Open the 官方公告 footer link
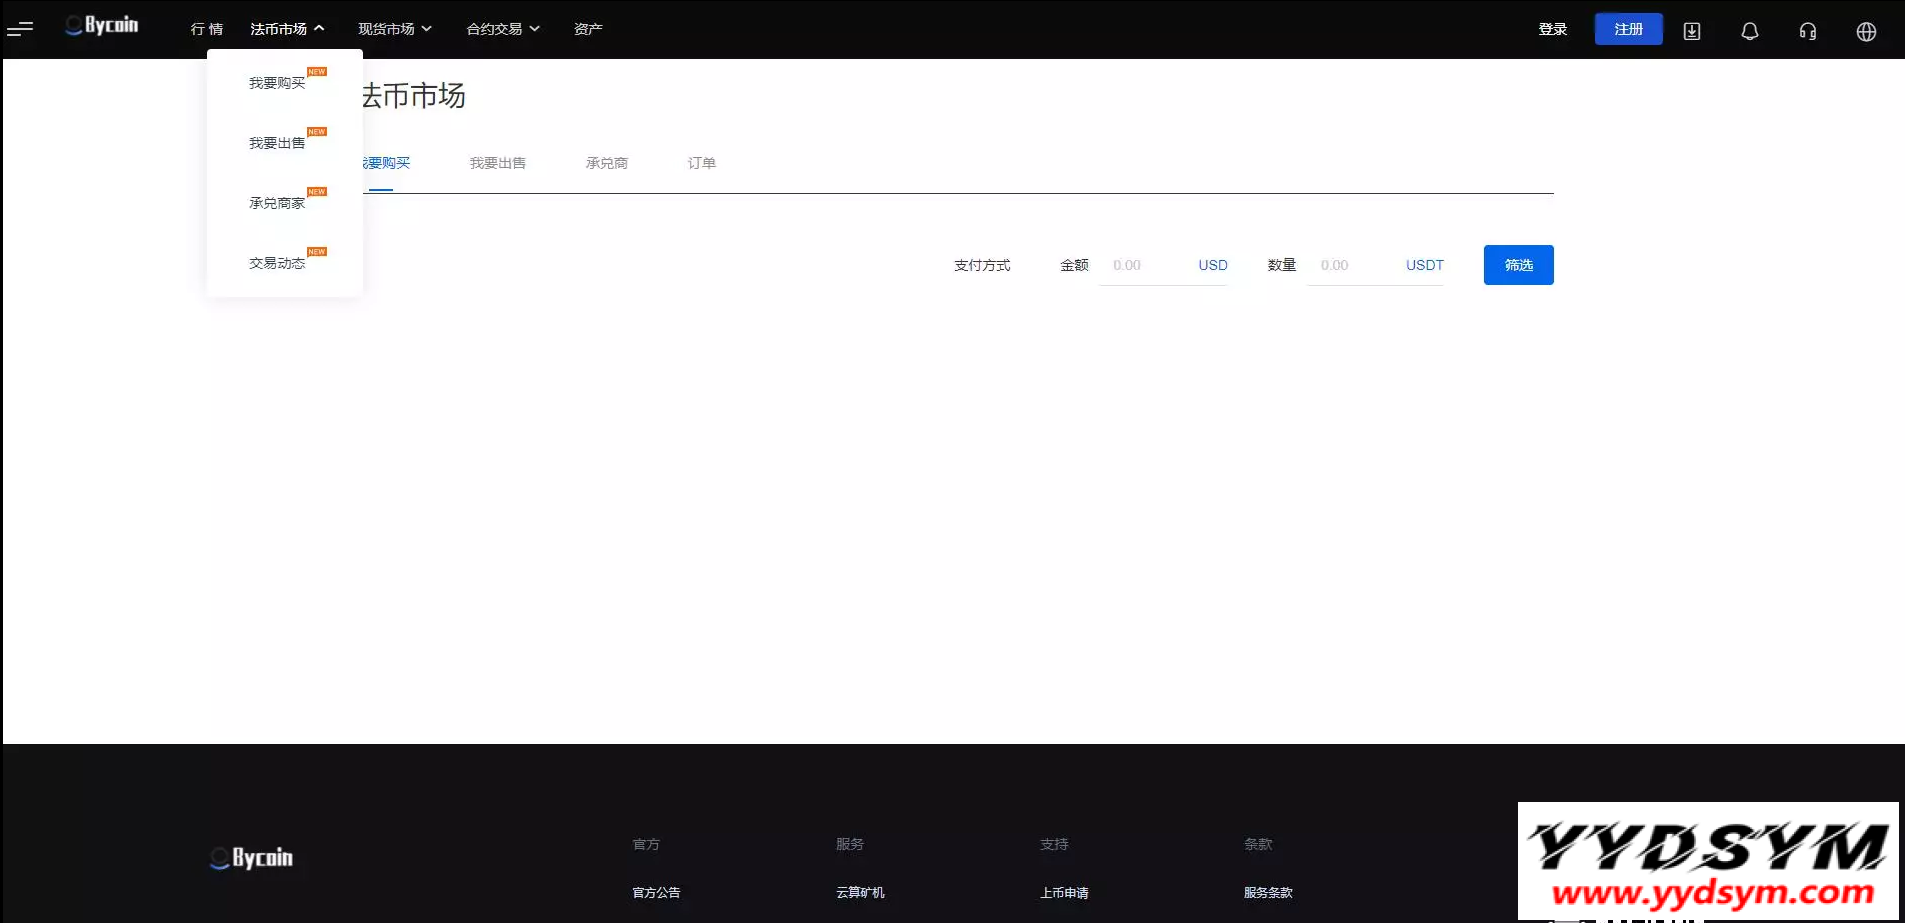 click(656, 892)
